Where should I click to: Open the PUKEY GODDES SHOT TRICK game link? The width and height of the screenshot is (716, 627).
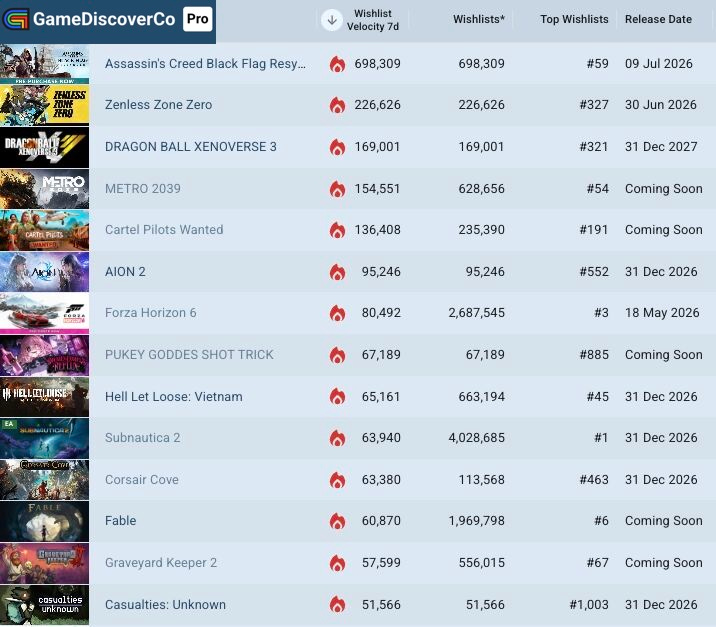[x=189, y=355]
